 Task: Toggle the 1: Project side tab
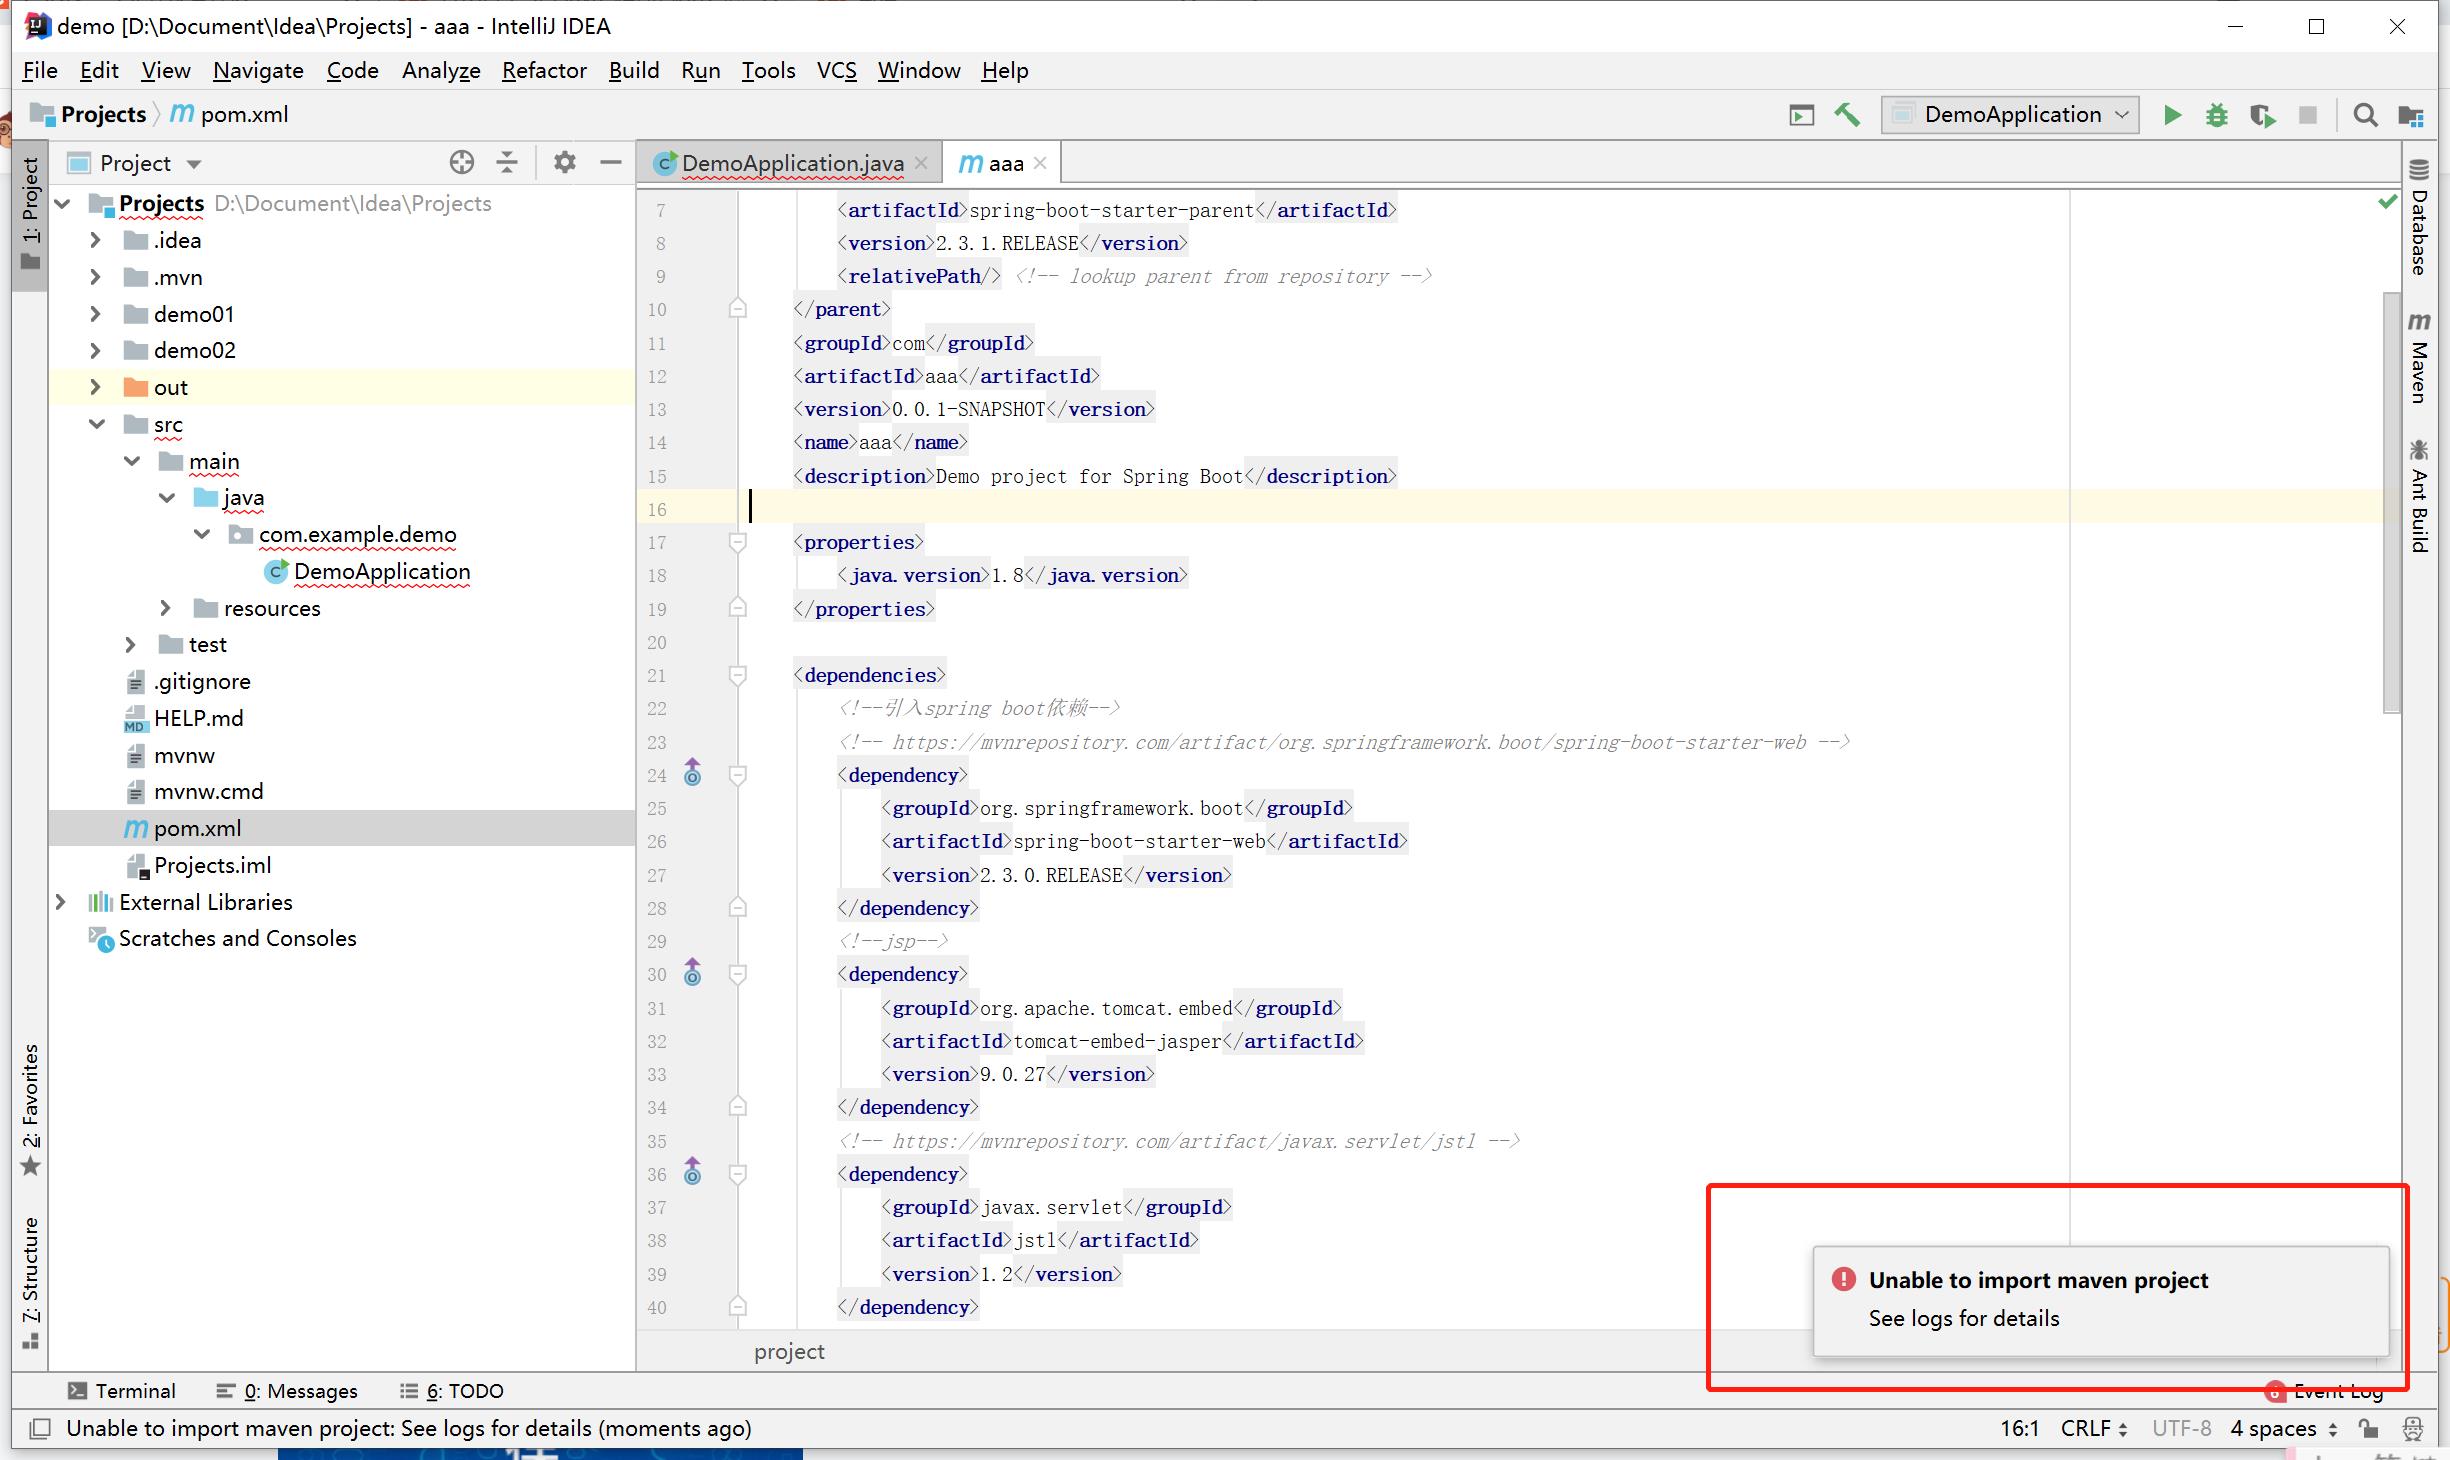point(31,213)
